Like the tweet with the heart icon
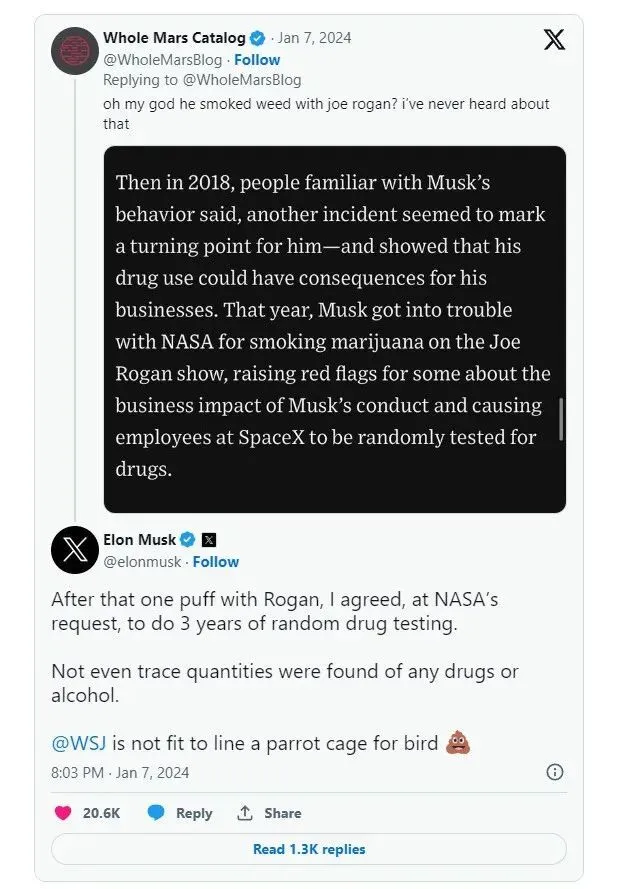The image size is (626, 889). [x=63, y=813]
